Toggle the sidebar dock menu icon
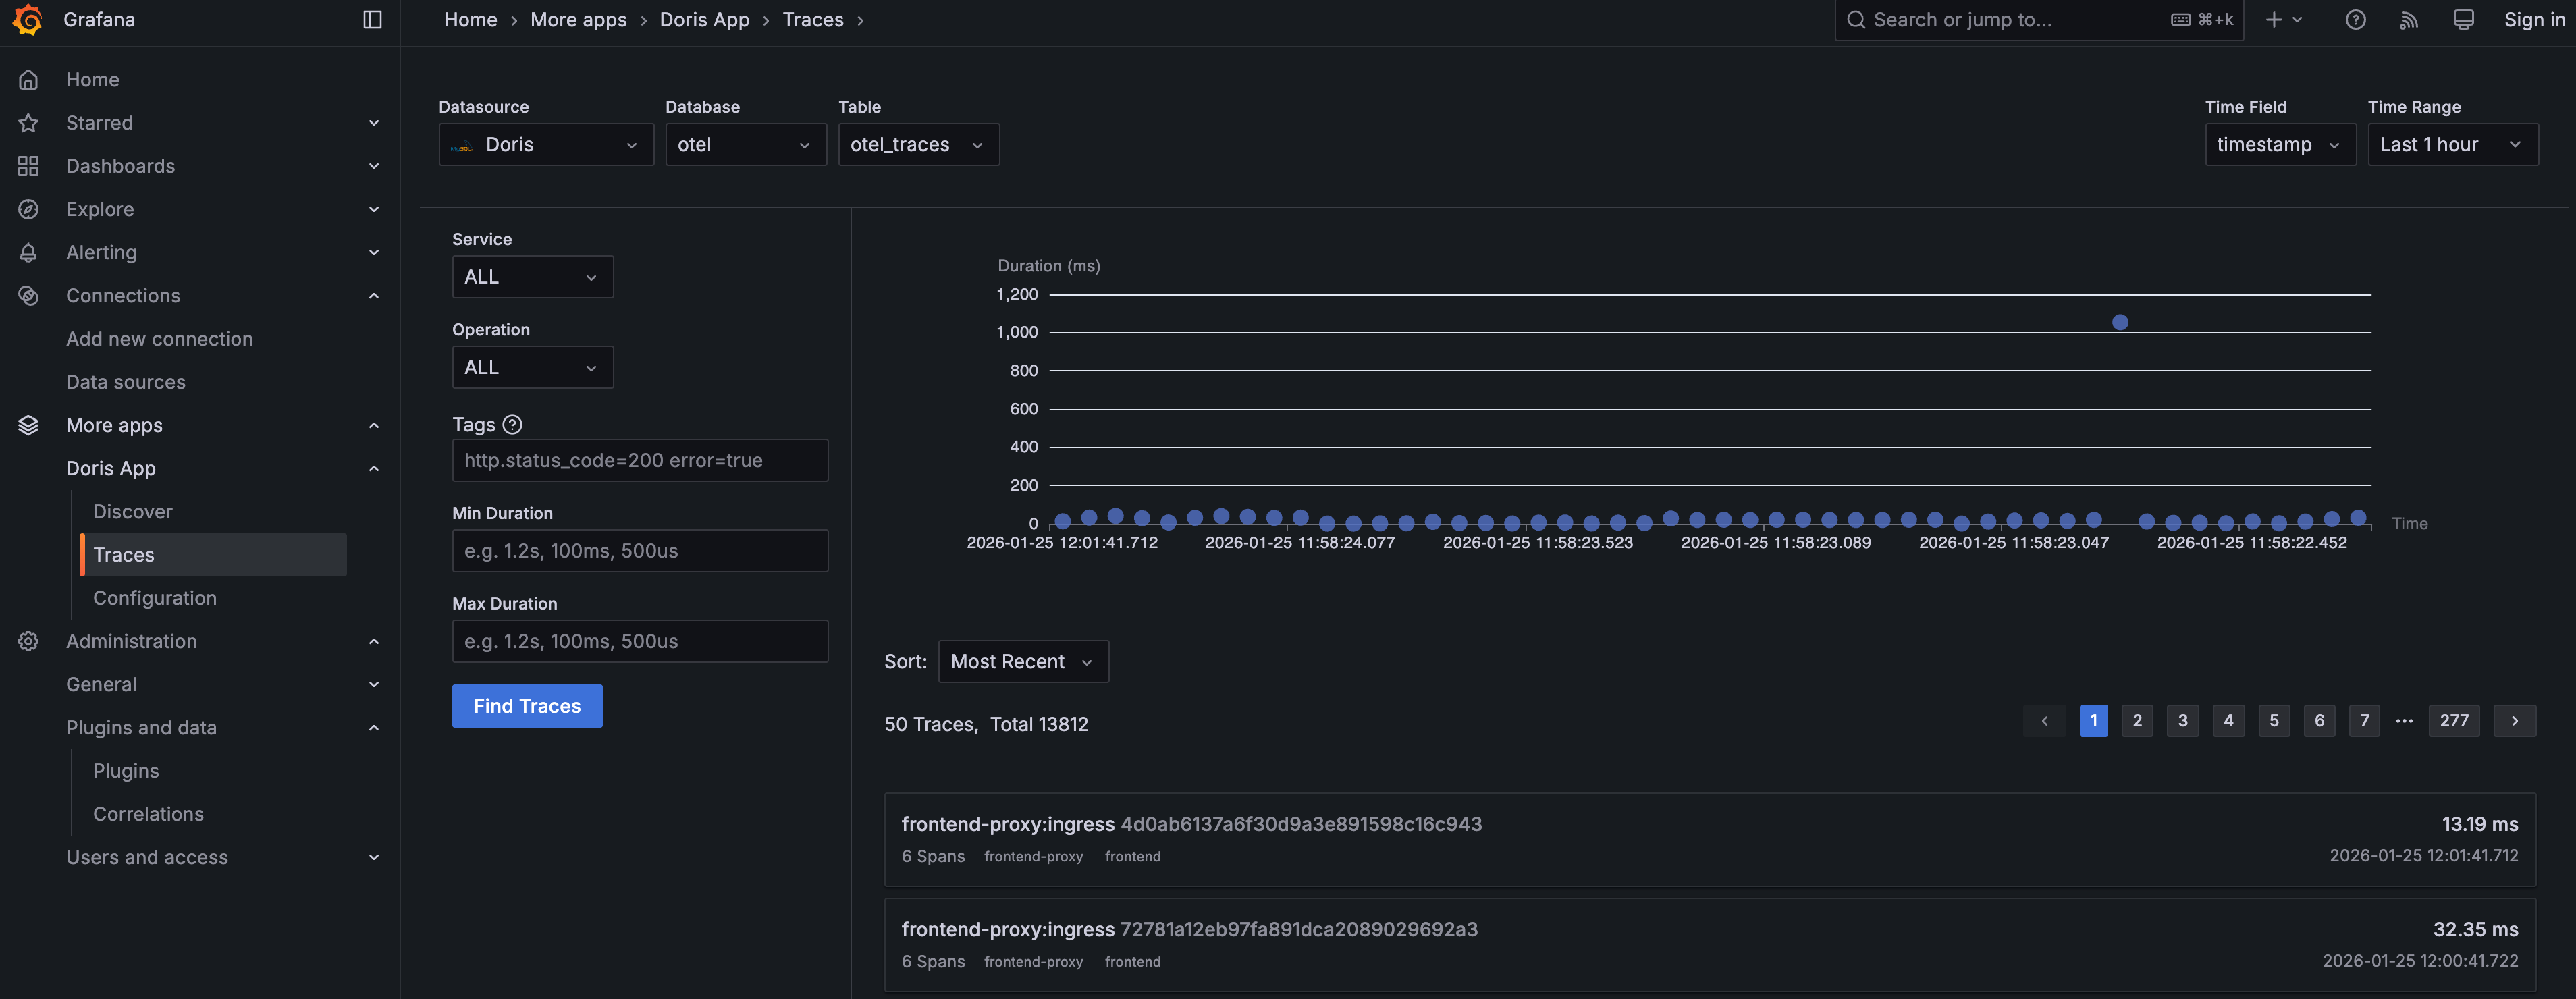Screen dimensions: 2576x999 coord(372,20)
